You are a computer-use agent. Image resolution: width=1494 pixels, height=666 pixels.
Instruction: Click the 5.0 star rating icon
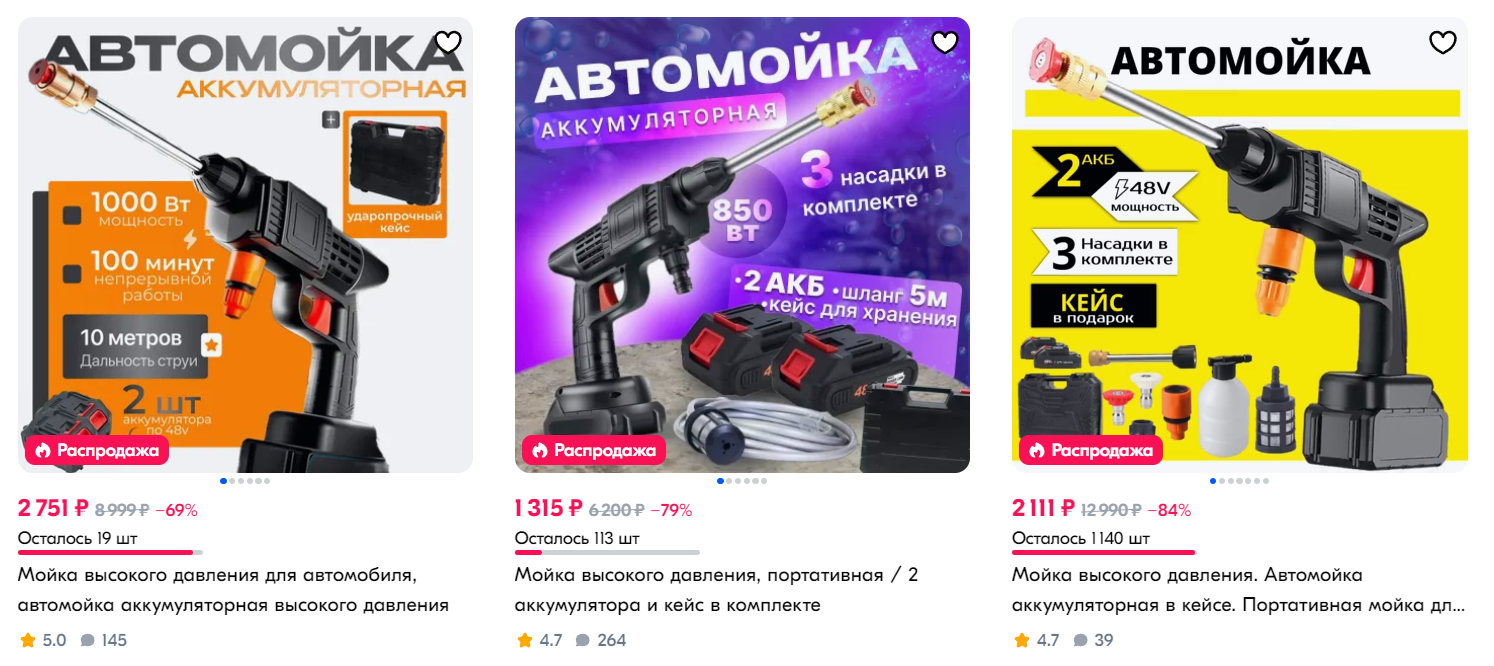point(27,640)
